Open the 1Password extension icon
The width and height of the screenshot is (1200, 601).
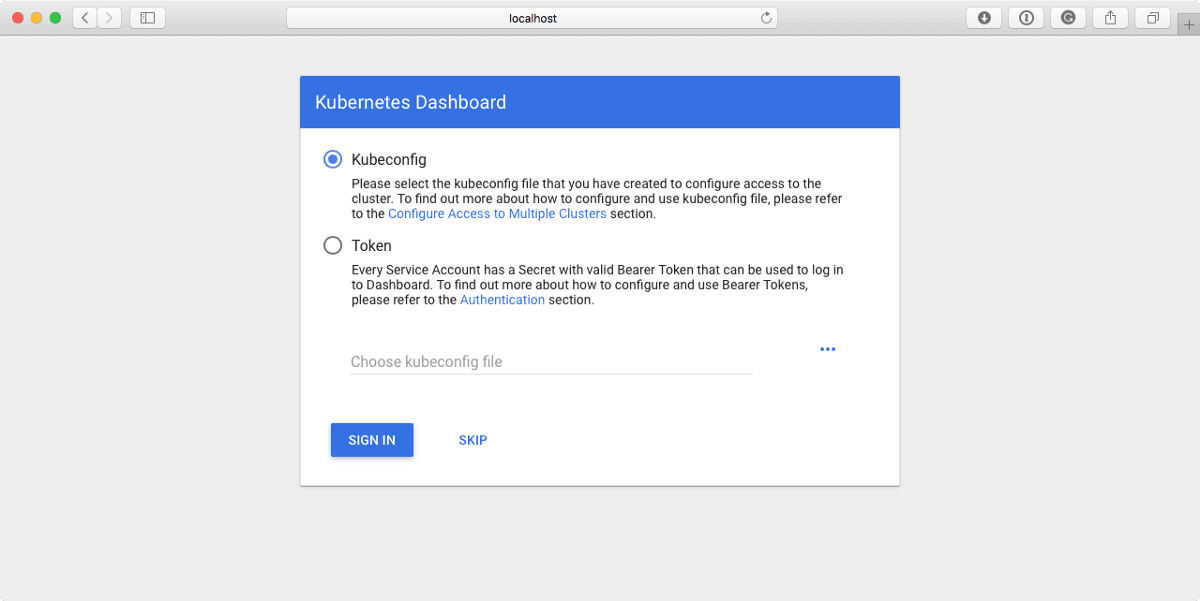pos(1026,17)
